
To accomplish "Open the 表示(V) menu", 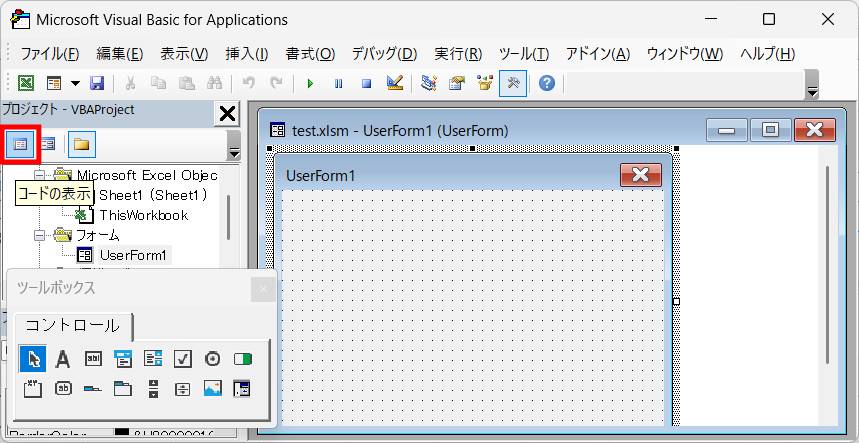I will [x=184, y=54].
